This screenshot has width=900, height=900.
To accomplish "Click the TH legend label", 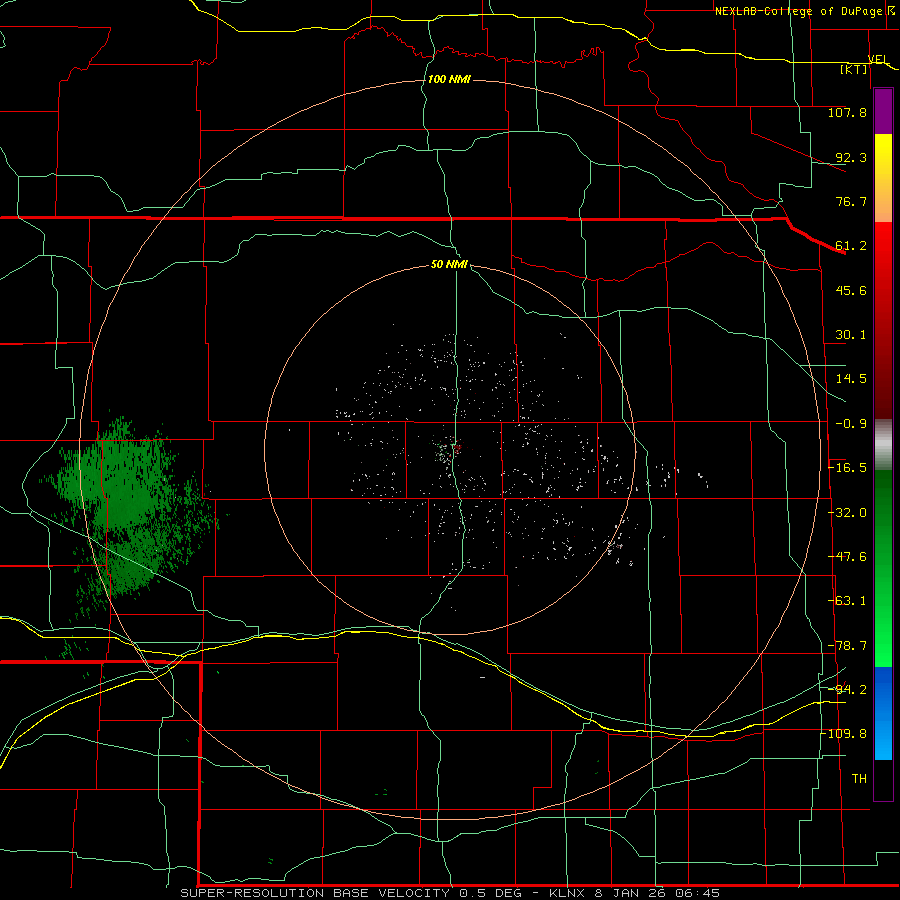I will [859, 779].
